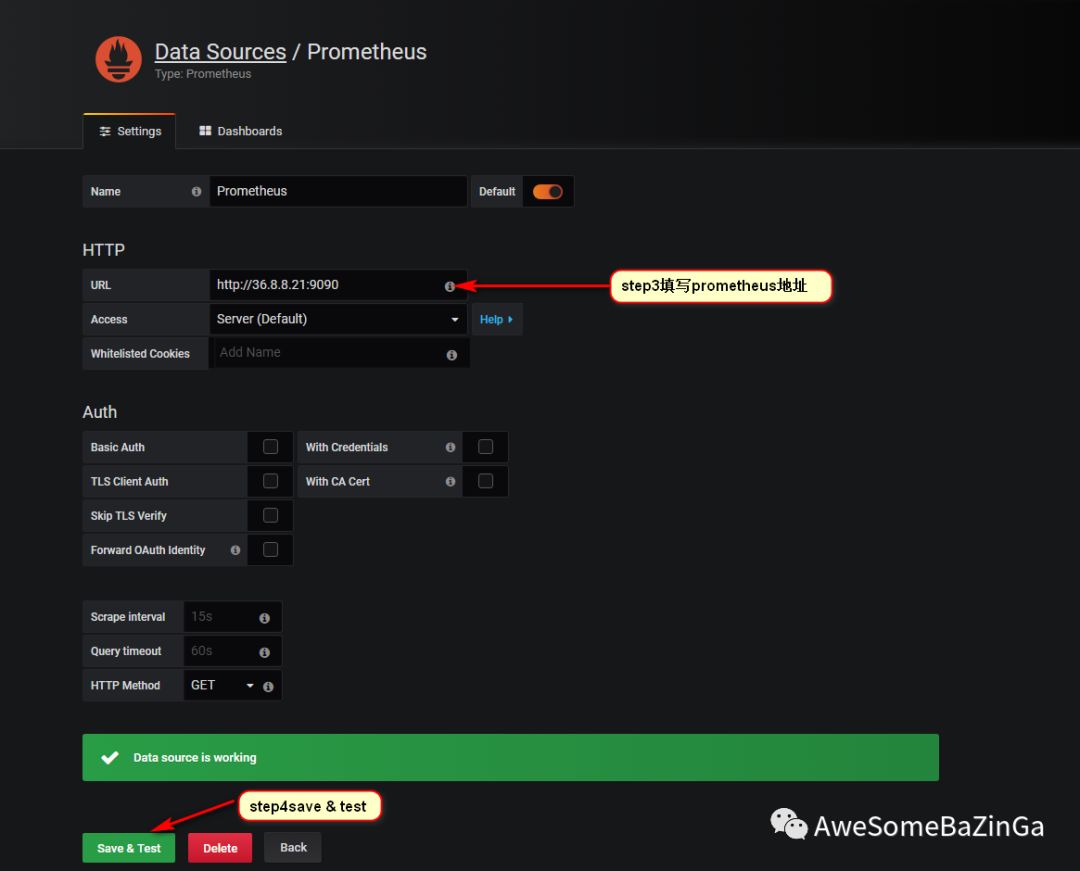This screenshot has width=1080, height=871.
Task: Open the Data Sources breadcrumb link
Action: click(x=220, y=52)
